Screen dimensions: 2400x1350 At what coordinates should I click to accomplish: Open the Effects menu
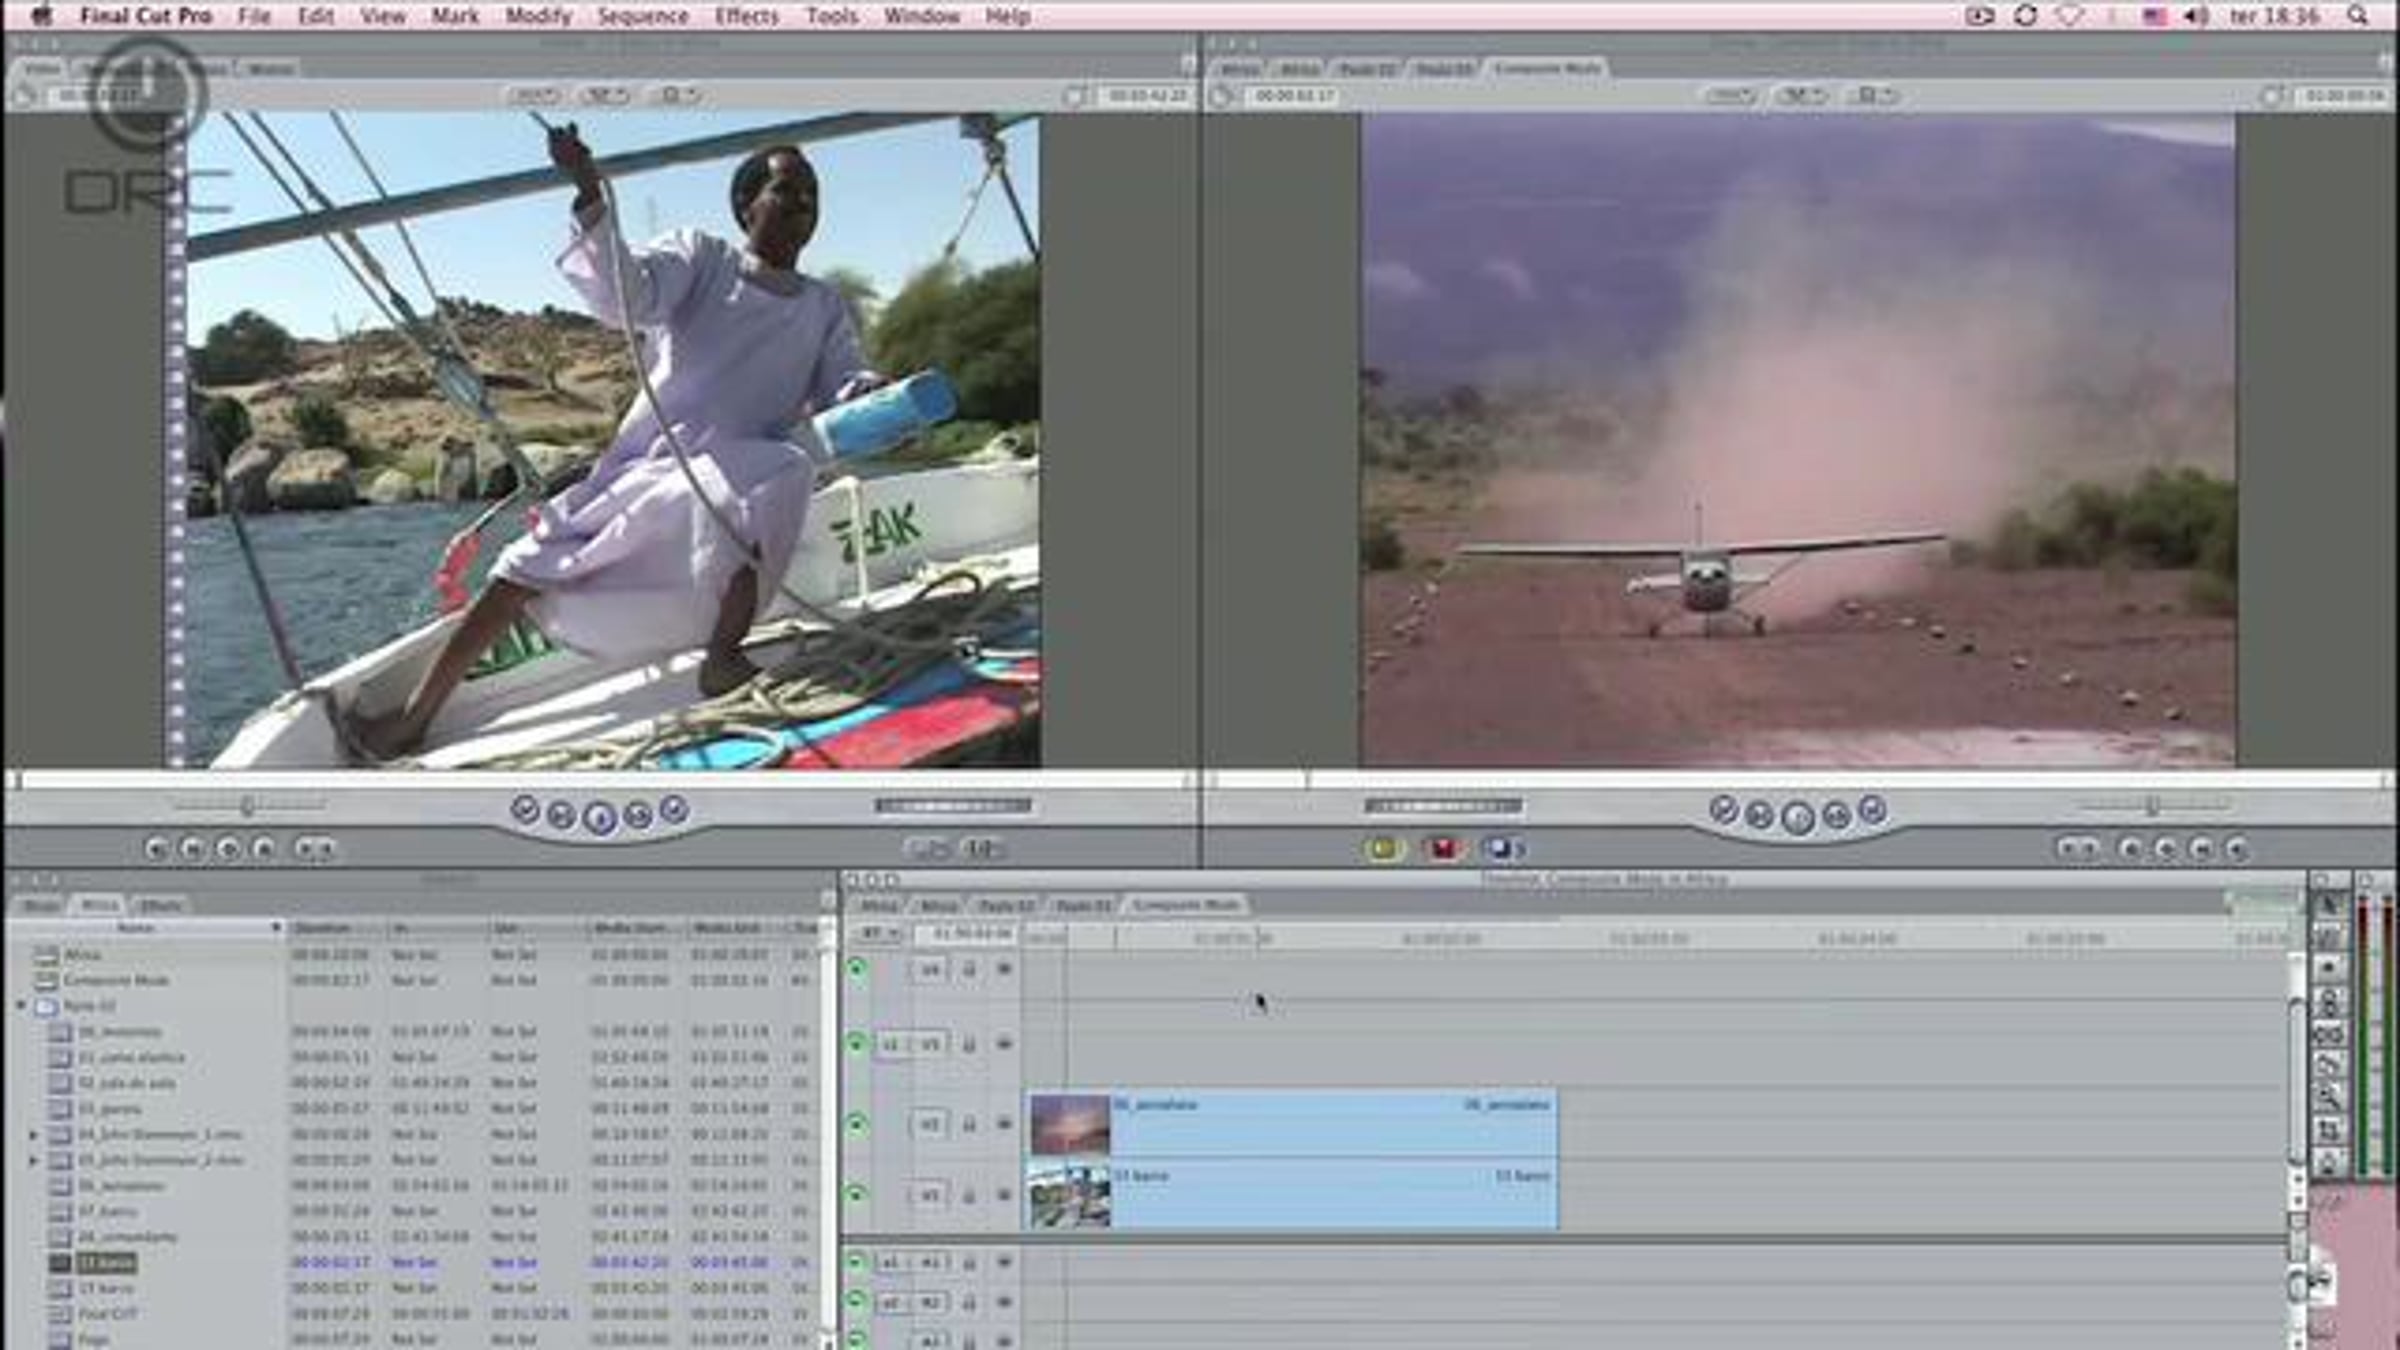[x=746, y=16]
